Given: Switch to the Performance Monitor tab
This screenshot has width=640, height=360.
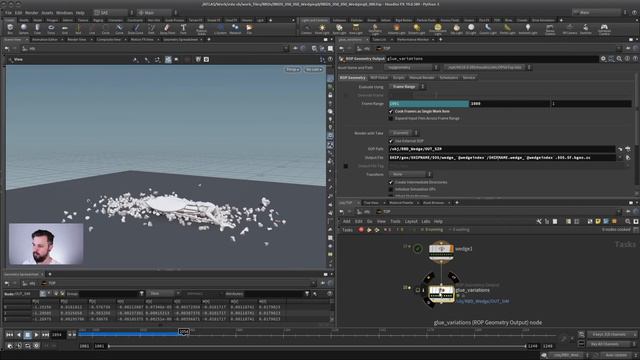Looking at the screenshot, I should click(x=413, y=40).
